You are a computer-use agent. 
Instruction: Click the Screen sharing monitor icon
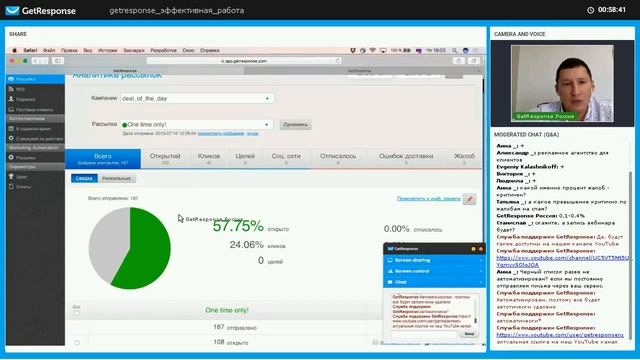(390, 260)
